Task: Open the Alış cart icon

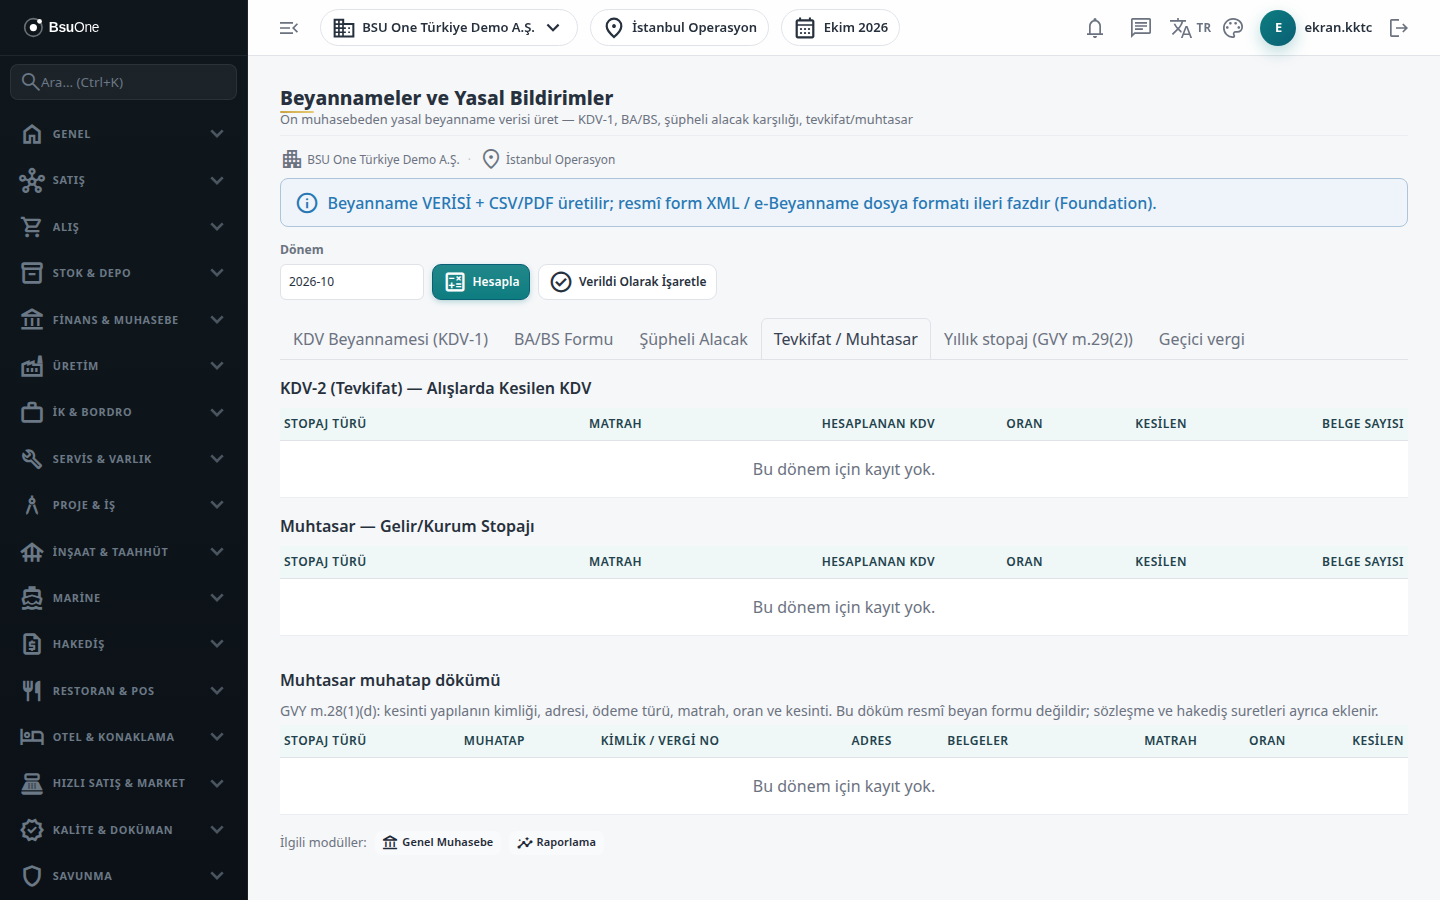Action: click(32, 227)
